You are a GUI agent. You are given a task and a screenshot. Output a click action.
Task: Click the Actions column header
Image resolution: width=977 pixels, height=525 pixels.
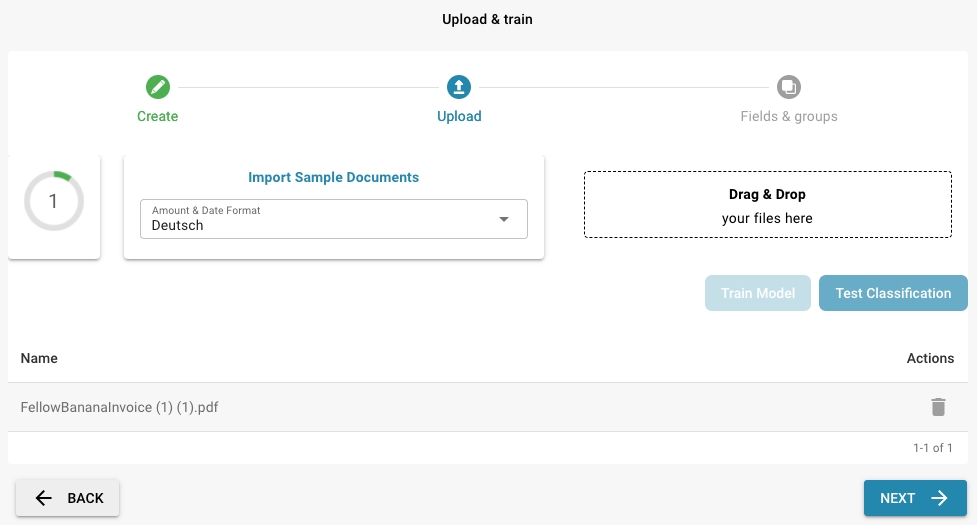pyautogui.click(x=929, y=358)
